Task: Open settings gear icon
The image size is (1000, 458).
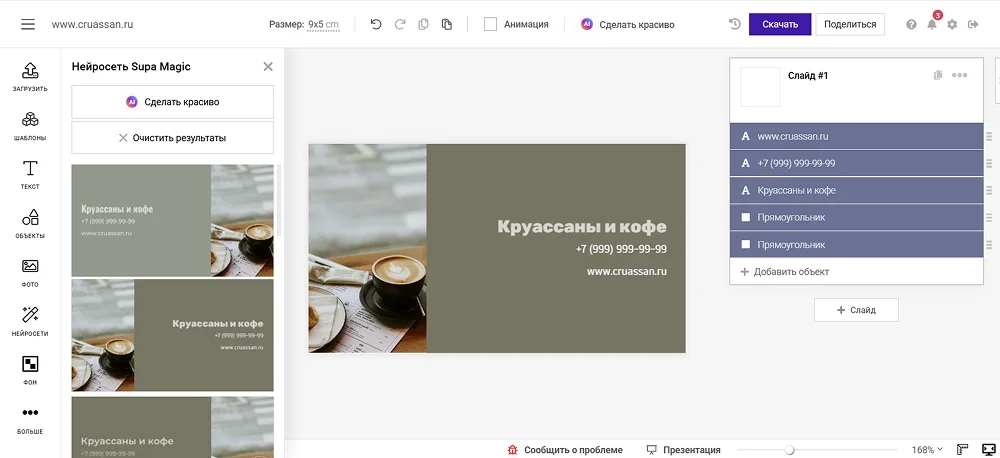Action: click(x=952, y=24)
